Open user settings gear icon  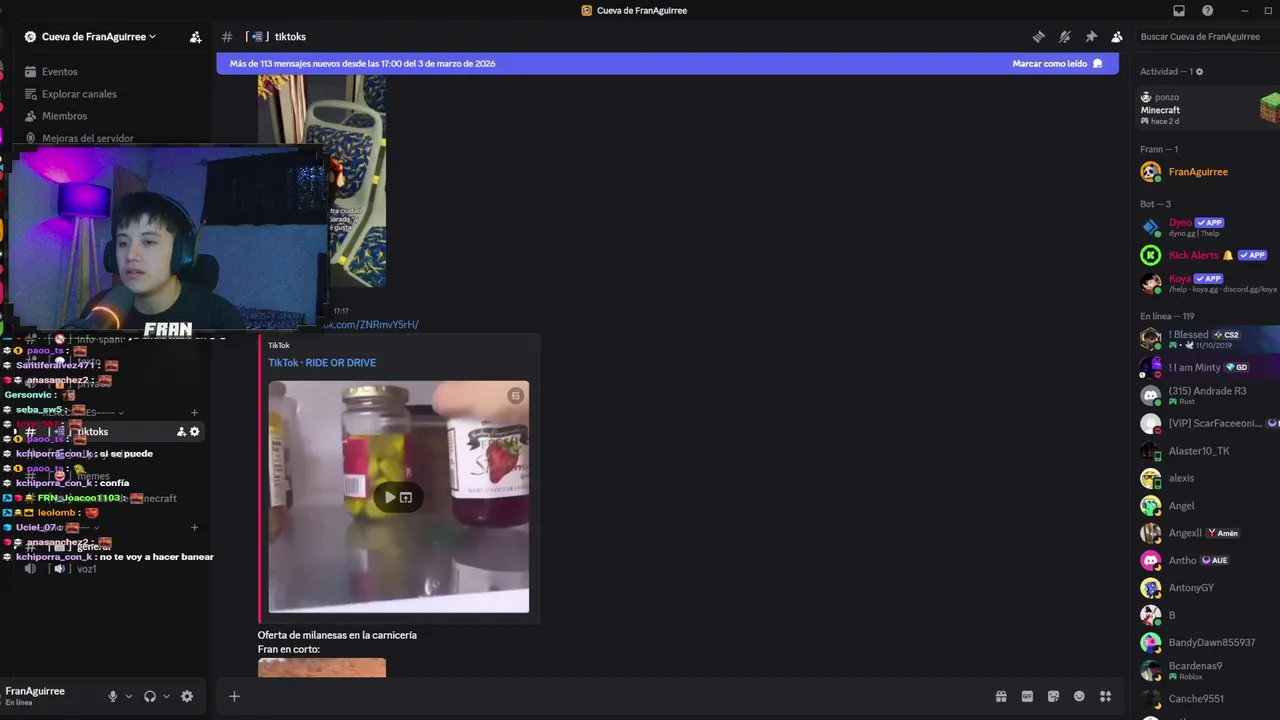click(x=187, y=696)
